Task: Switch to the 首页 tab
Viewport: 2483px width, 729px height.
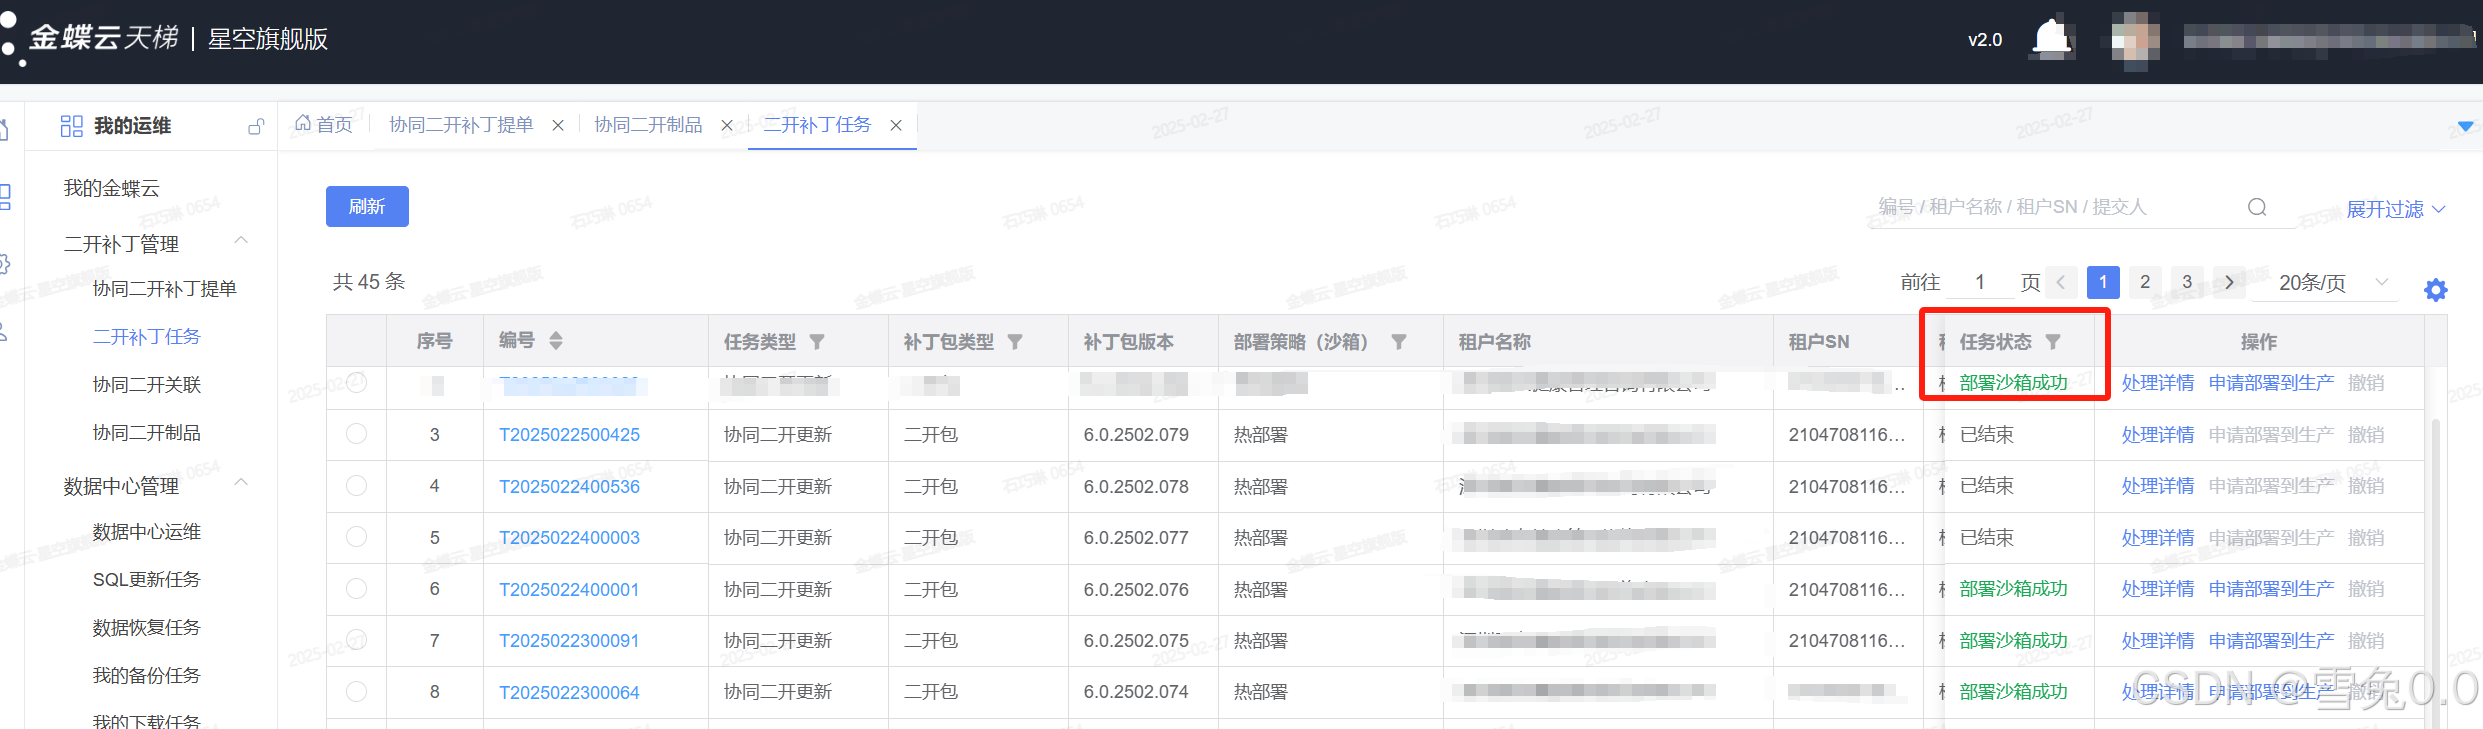Action: [324, 124]
